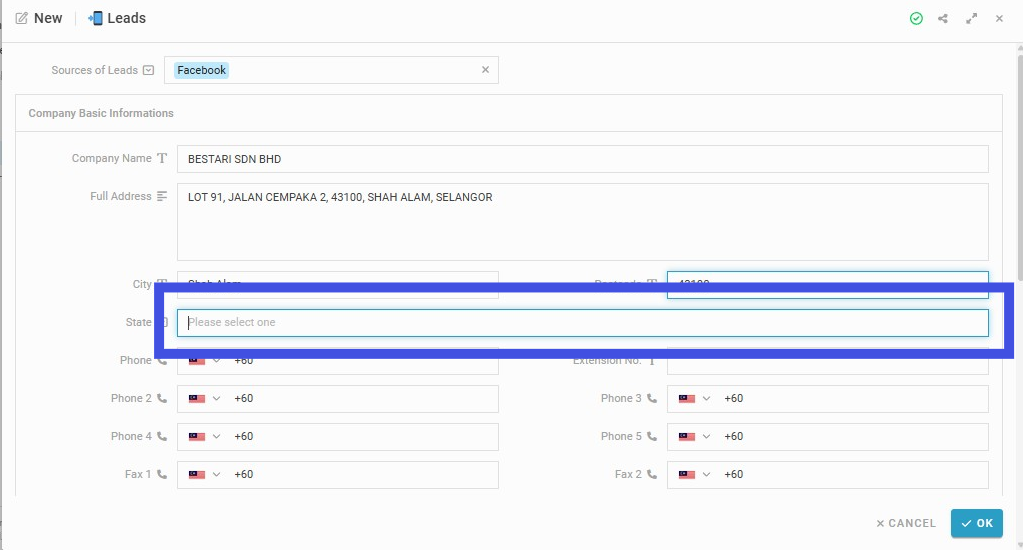Click the share icon in header
Screen dimensions: 1023x550
943,18
